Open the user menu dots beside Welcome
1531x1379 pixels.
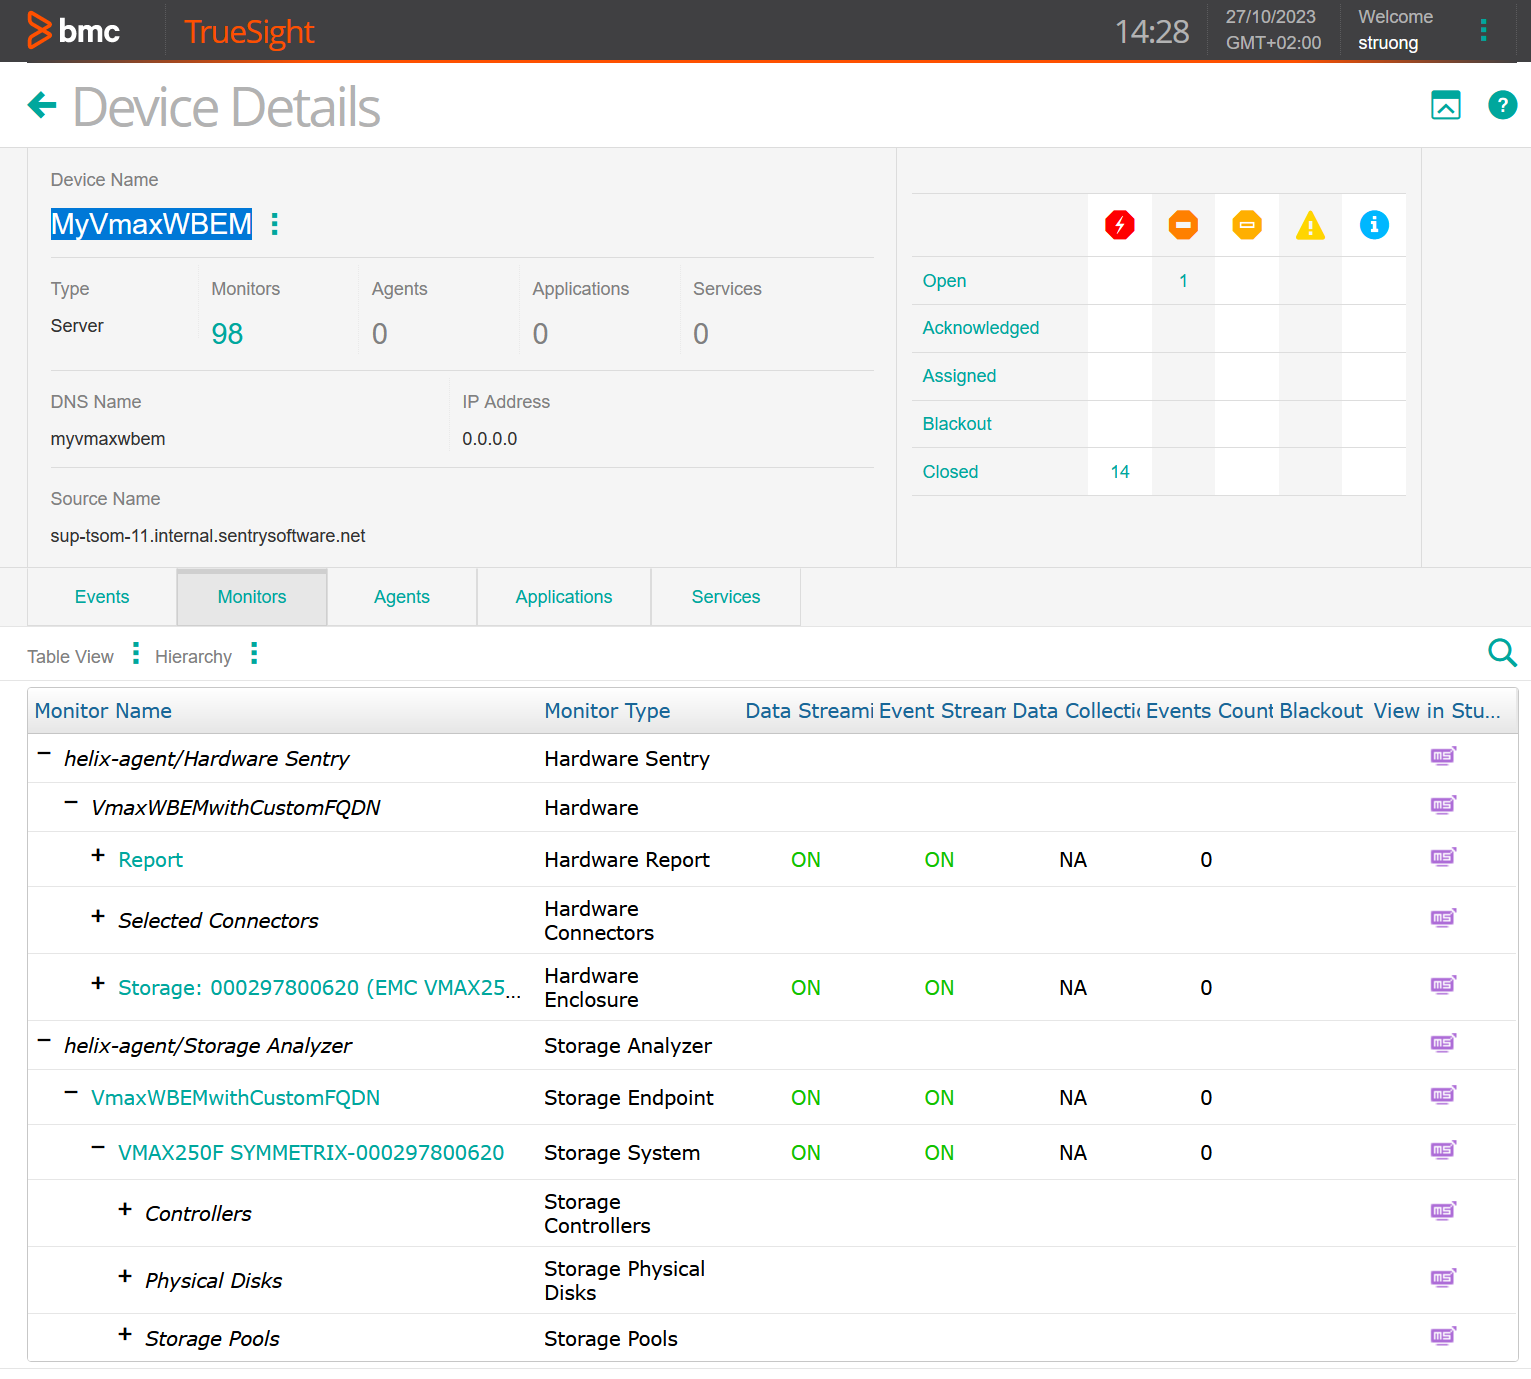(x=1483, y=31)
